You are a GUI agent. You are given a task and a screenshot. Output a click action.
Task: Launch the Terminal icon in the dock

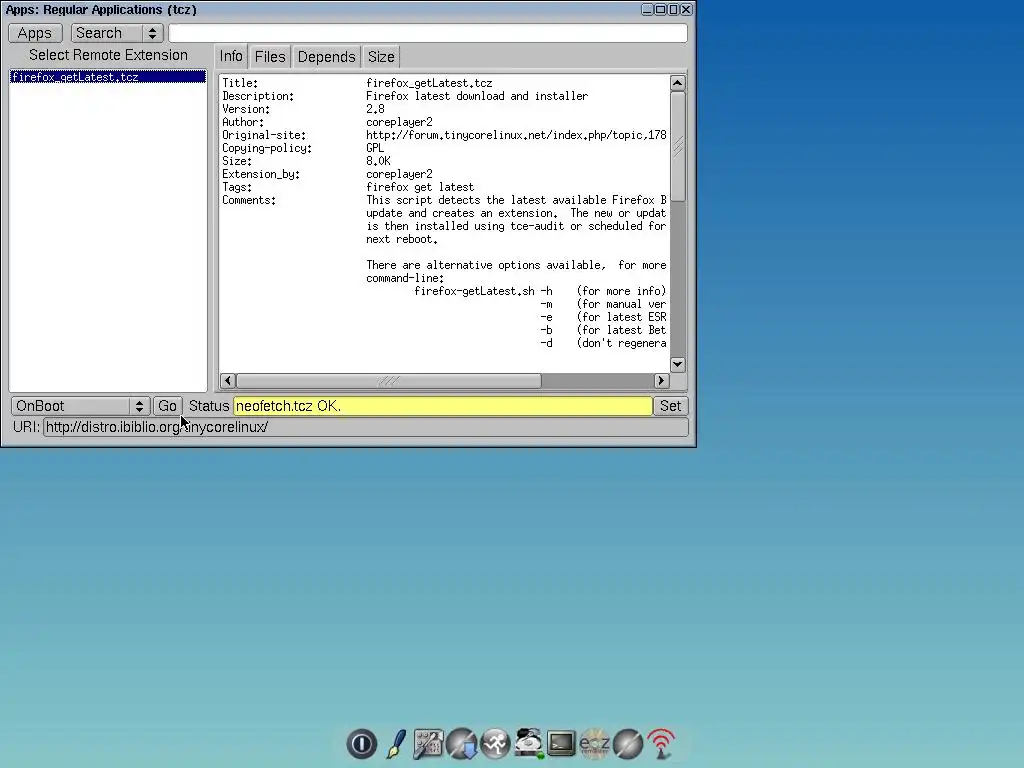click(561, 743)
